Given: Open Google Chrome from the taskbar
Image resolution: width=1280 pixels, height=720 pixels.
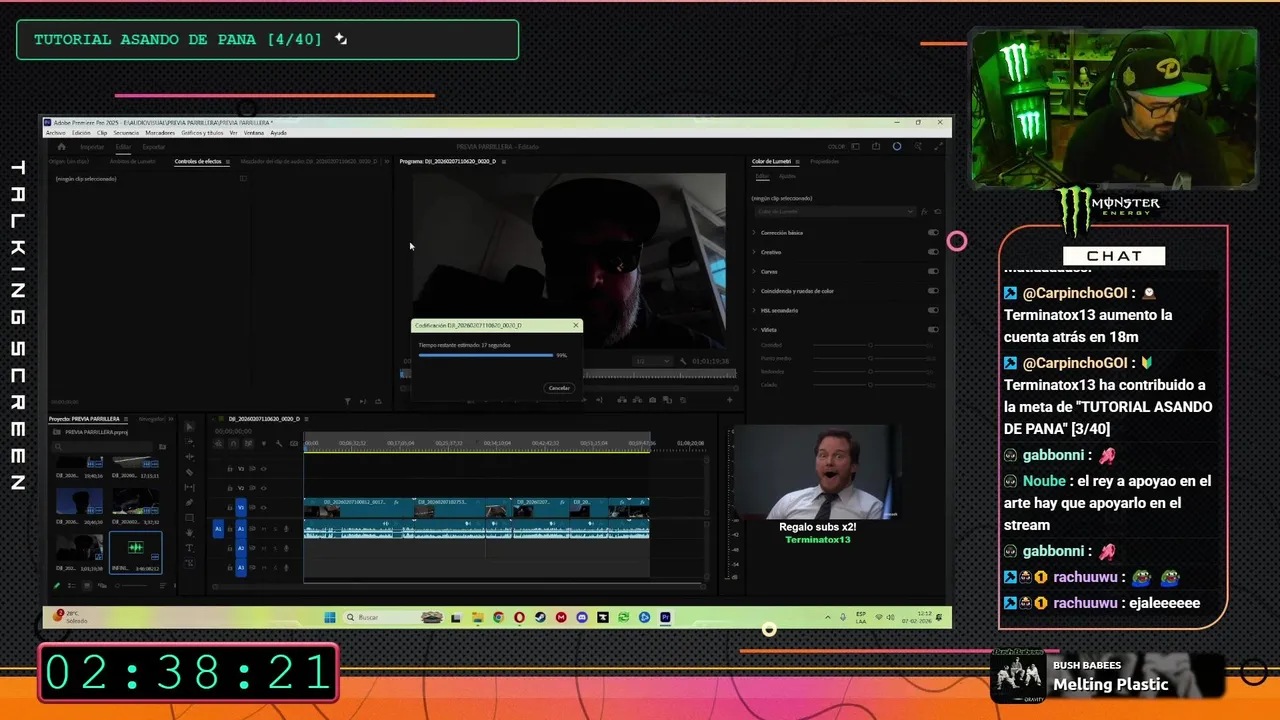Looking at the screenshot, I should (498, 617).
